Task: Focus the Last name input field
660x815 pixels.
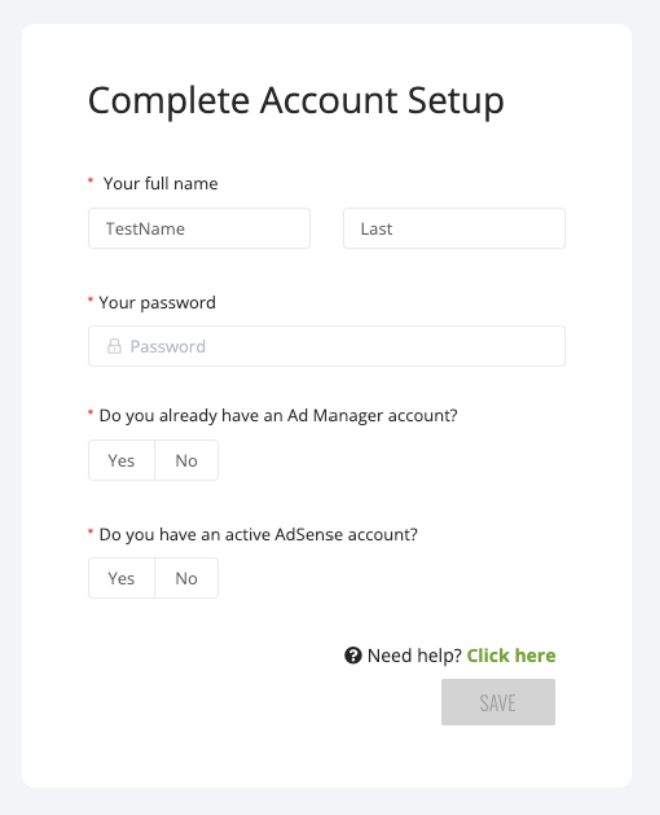Action: coord(454,229)
